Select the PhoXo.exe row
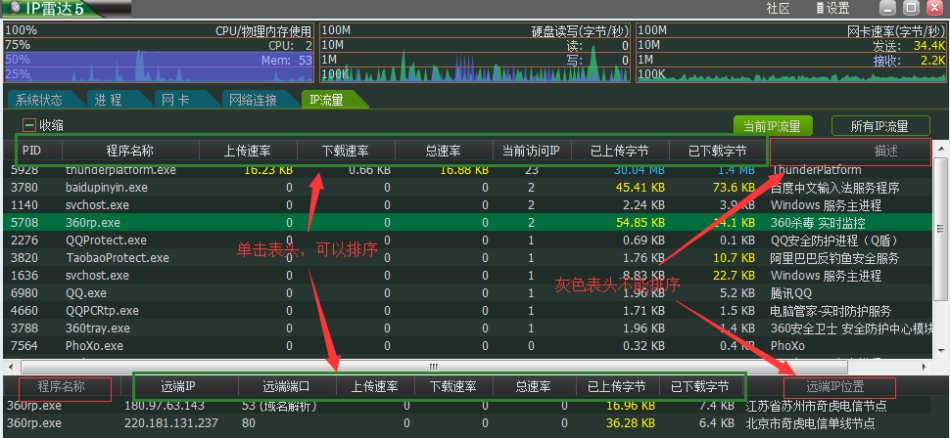 pos(467,346)
